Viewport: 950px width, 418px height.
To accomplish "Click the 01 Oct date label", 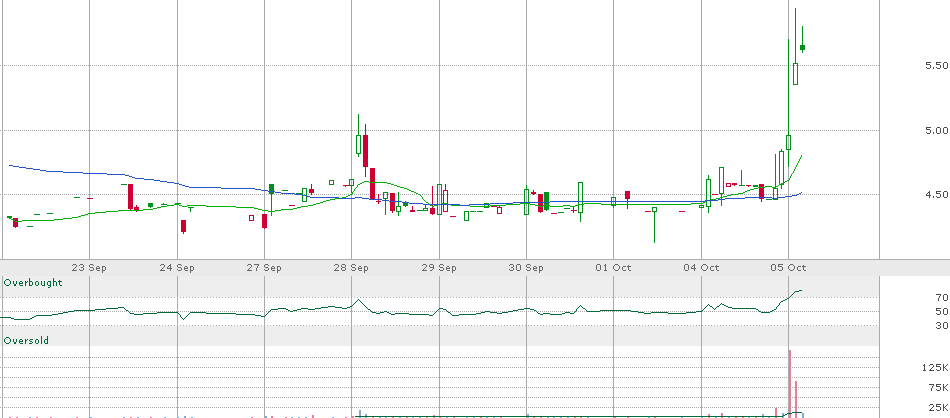I will click(614, 268).
